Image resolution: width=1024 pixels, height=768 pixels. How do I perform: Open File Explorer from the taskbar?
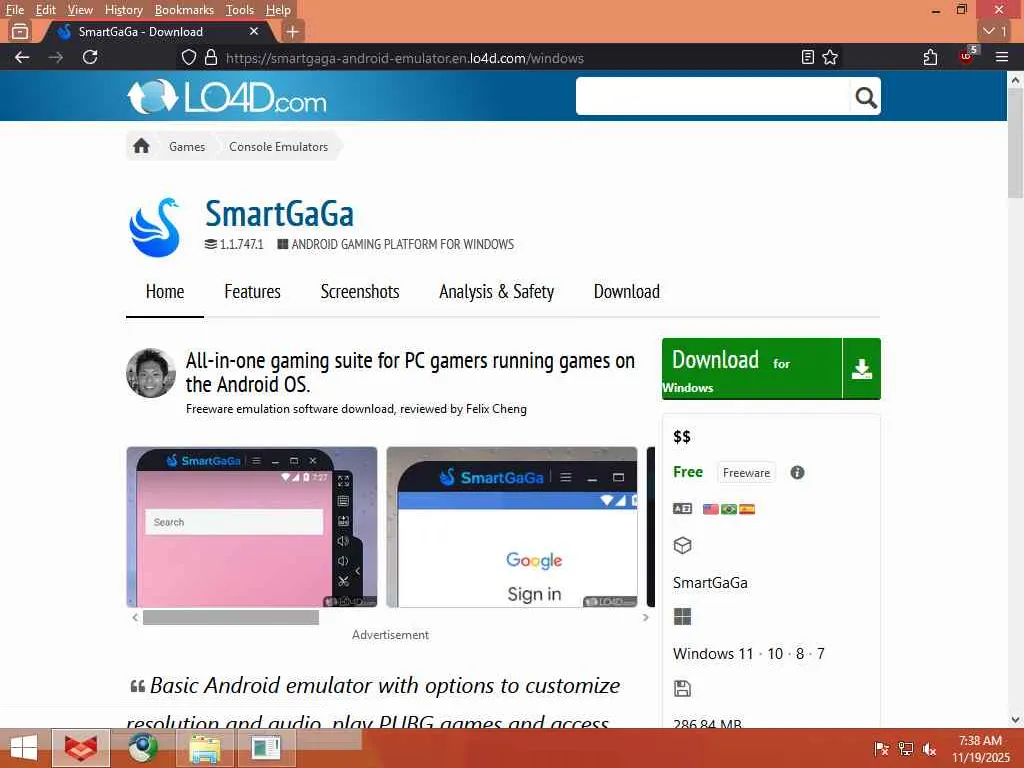(x=204, y=748)
